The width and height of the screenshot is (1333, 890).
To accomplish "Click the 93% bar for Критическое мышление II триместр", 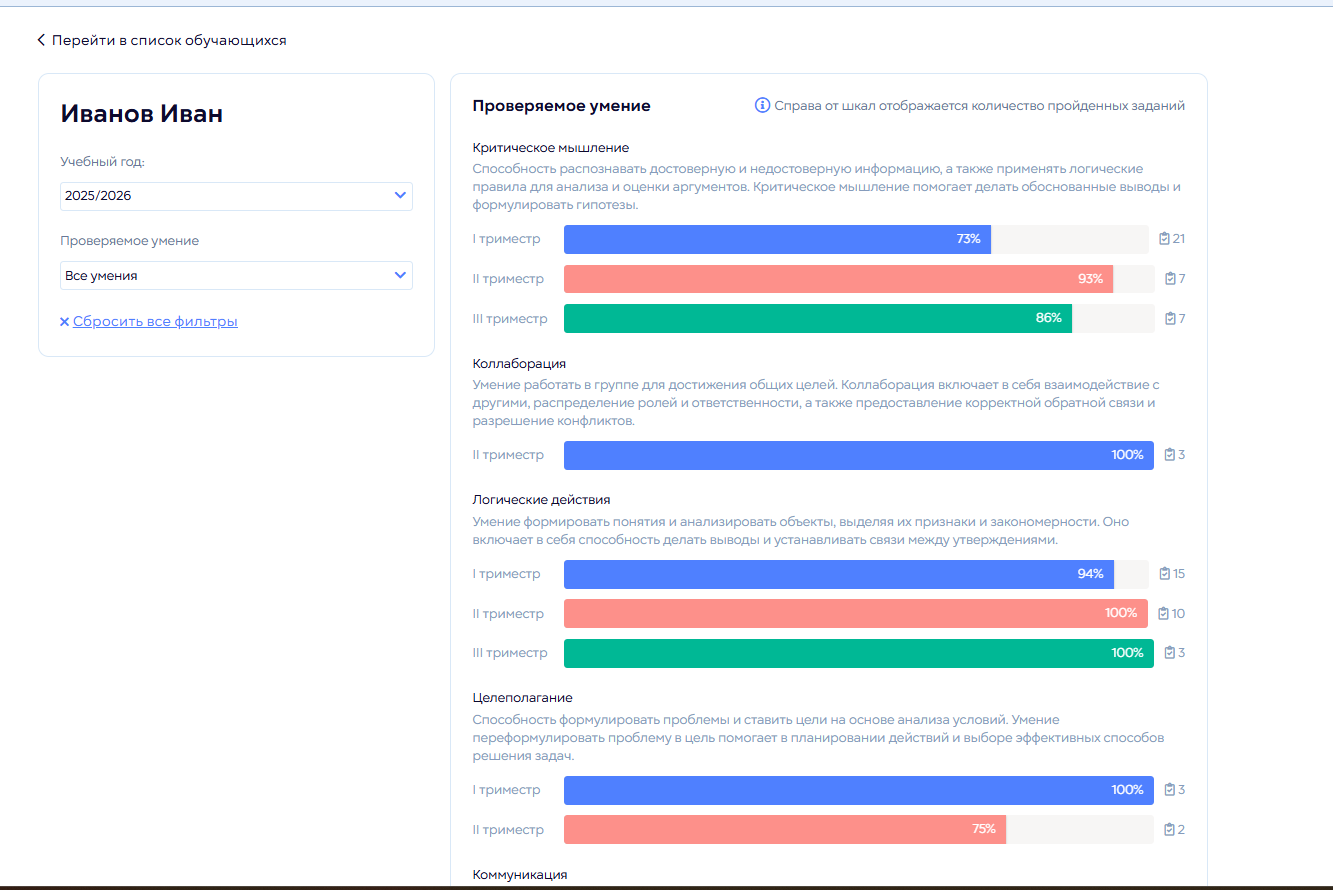I will point(838,279).
